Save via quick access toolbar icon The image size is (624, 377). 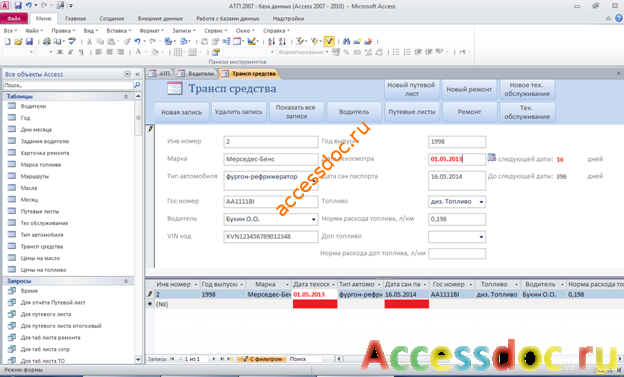(18, 6)
